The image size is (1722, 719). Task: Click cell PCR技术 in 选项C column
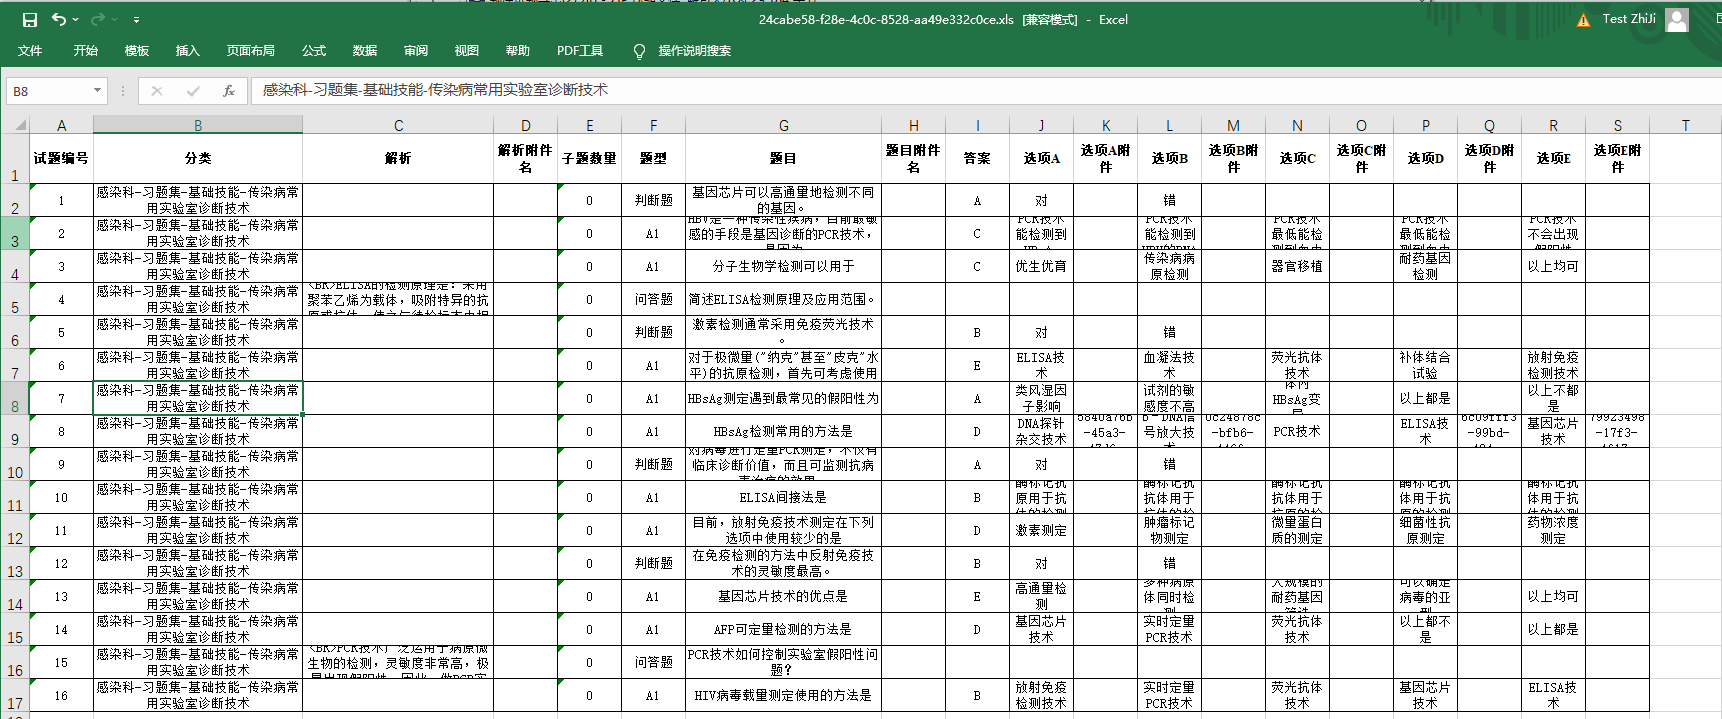(x=1297, y=431)
